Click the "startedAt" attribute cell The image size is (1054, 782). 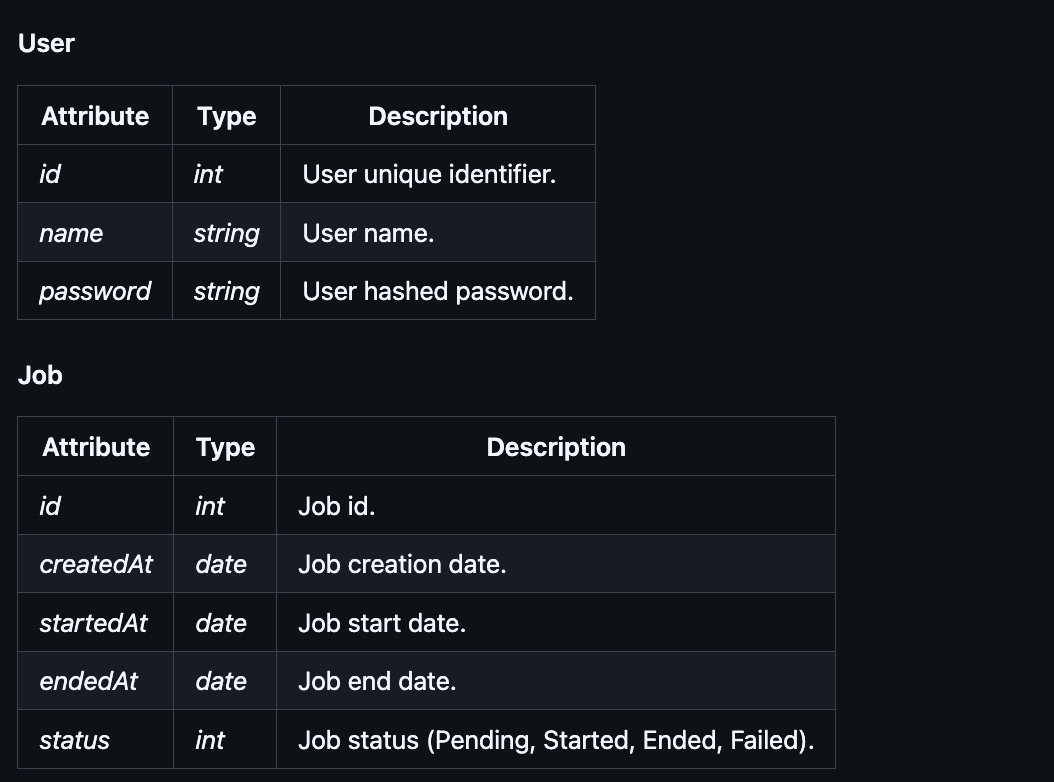[93, 623]
